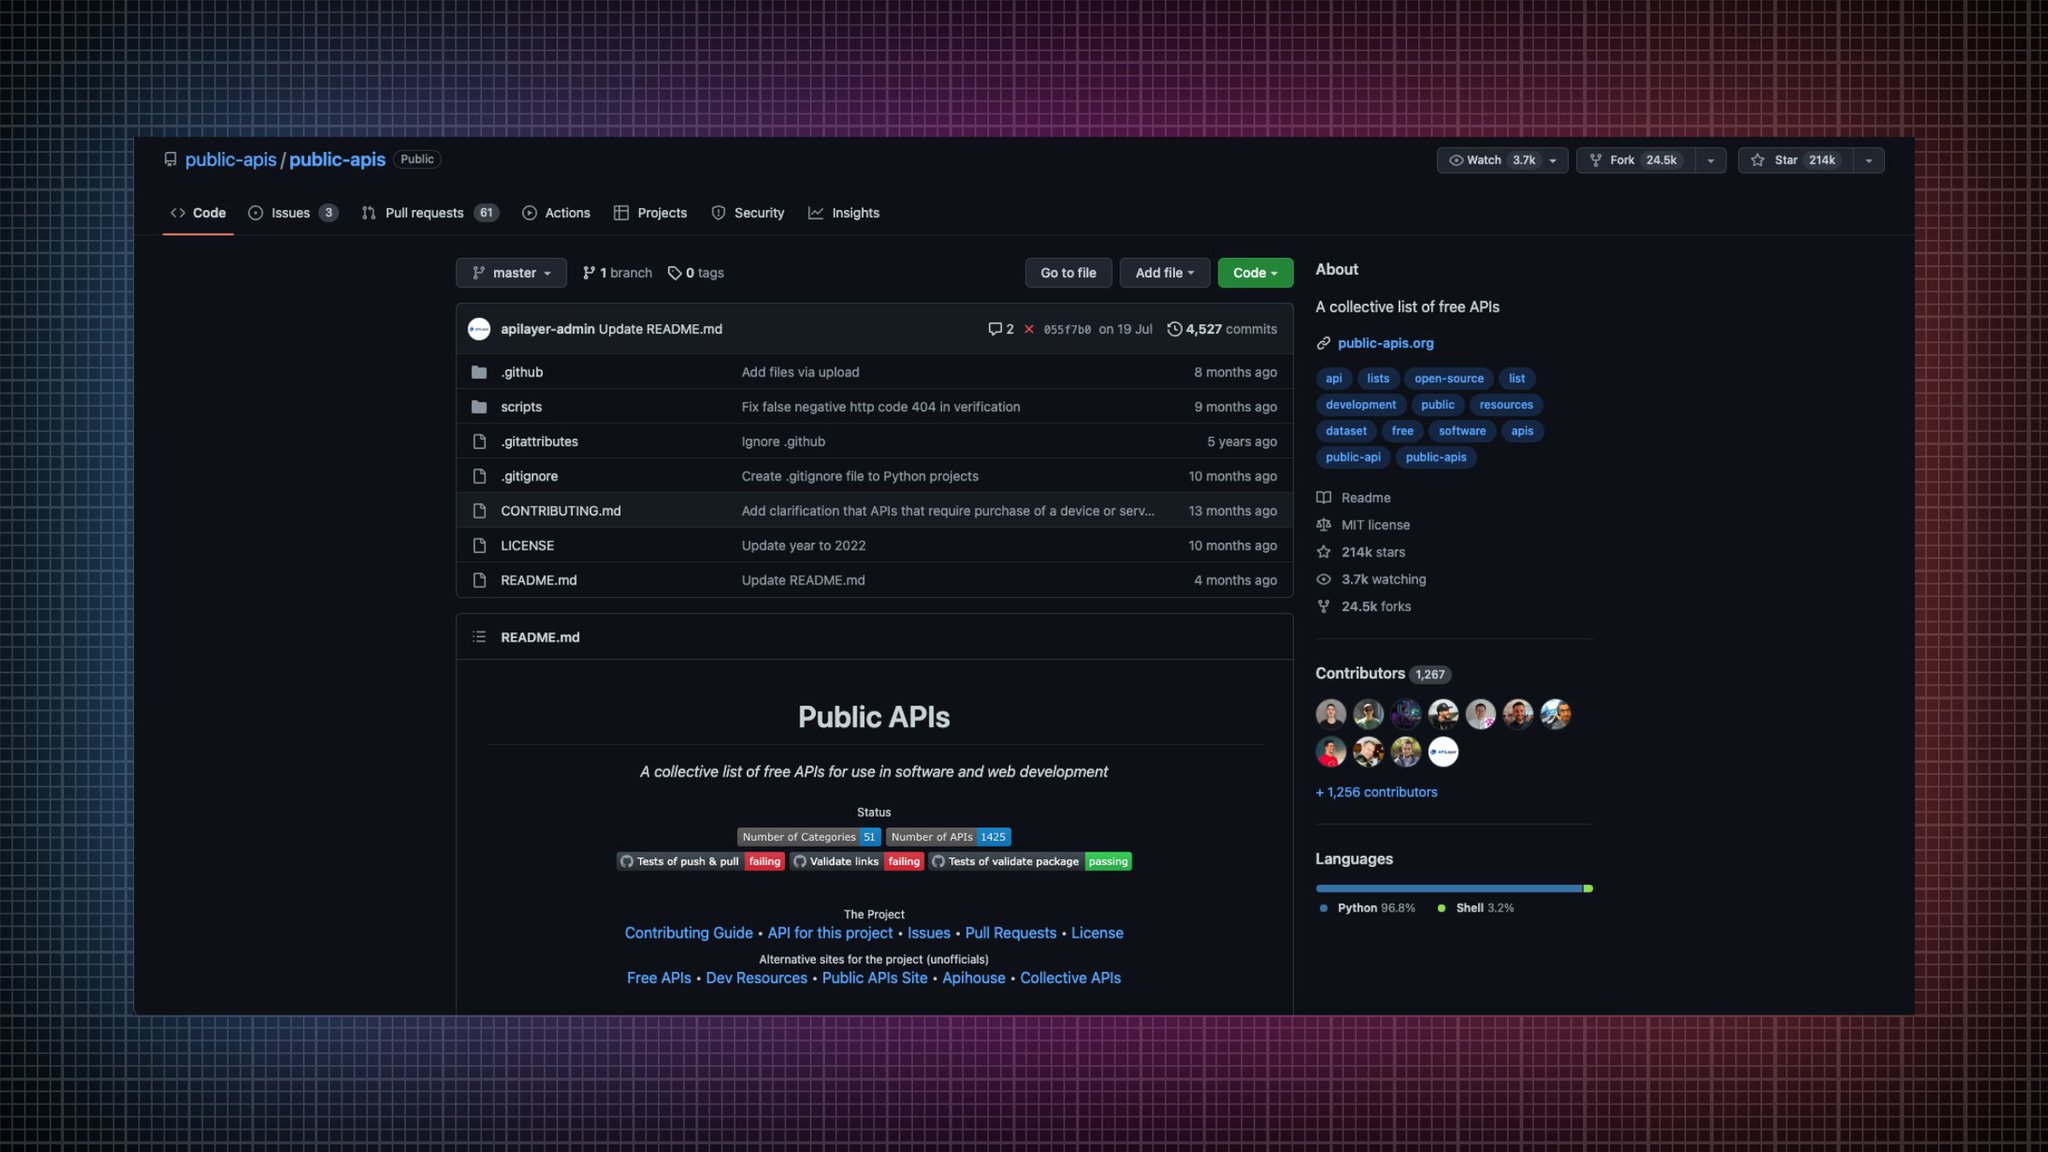Click the red failed-checks X icon

pyautogui.click(x=1028, y=329)
